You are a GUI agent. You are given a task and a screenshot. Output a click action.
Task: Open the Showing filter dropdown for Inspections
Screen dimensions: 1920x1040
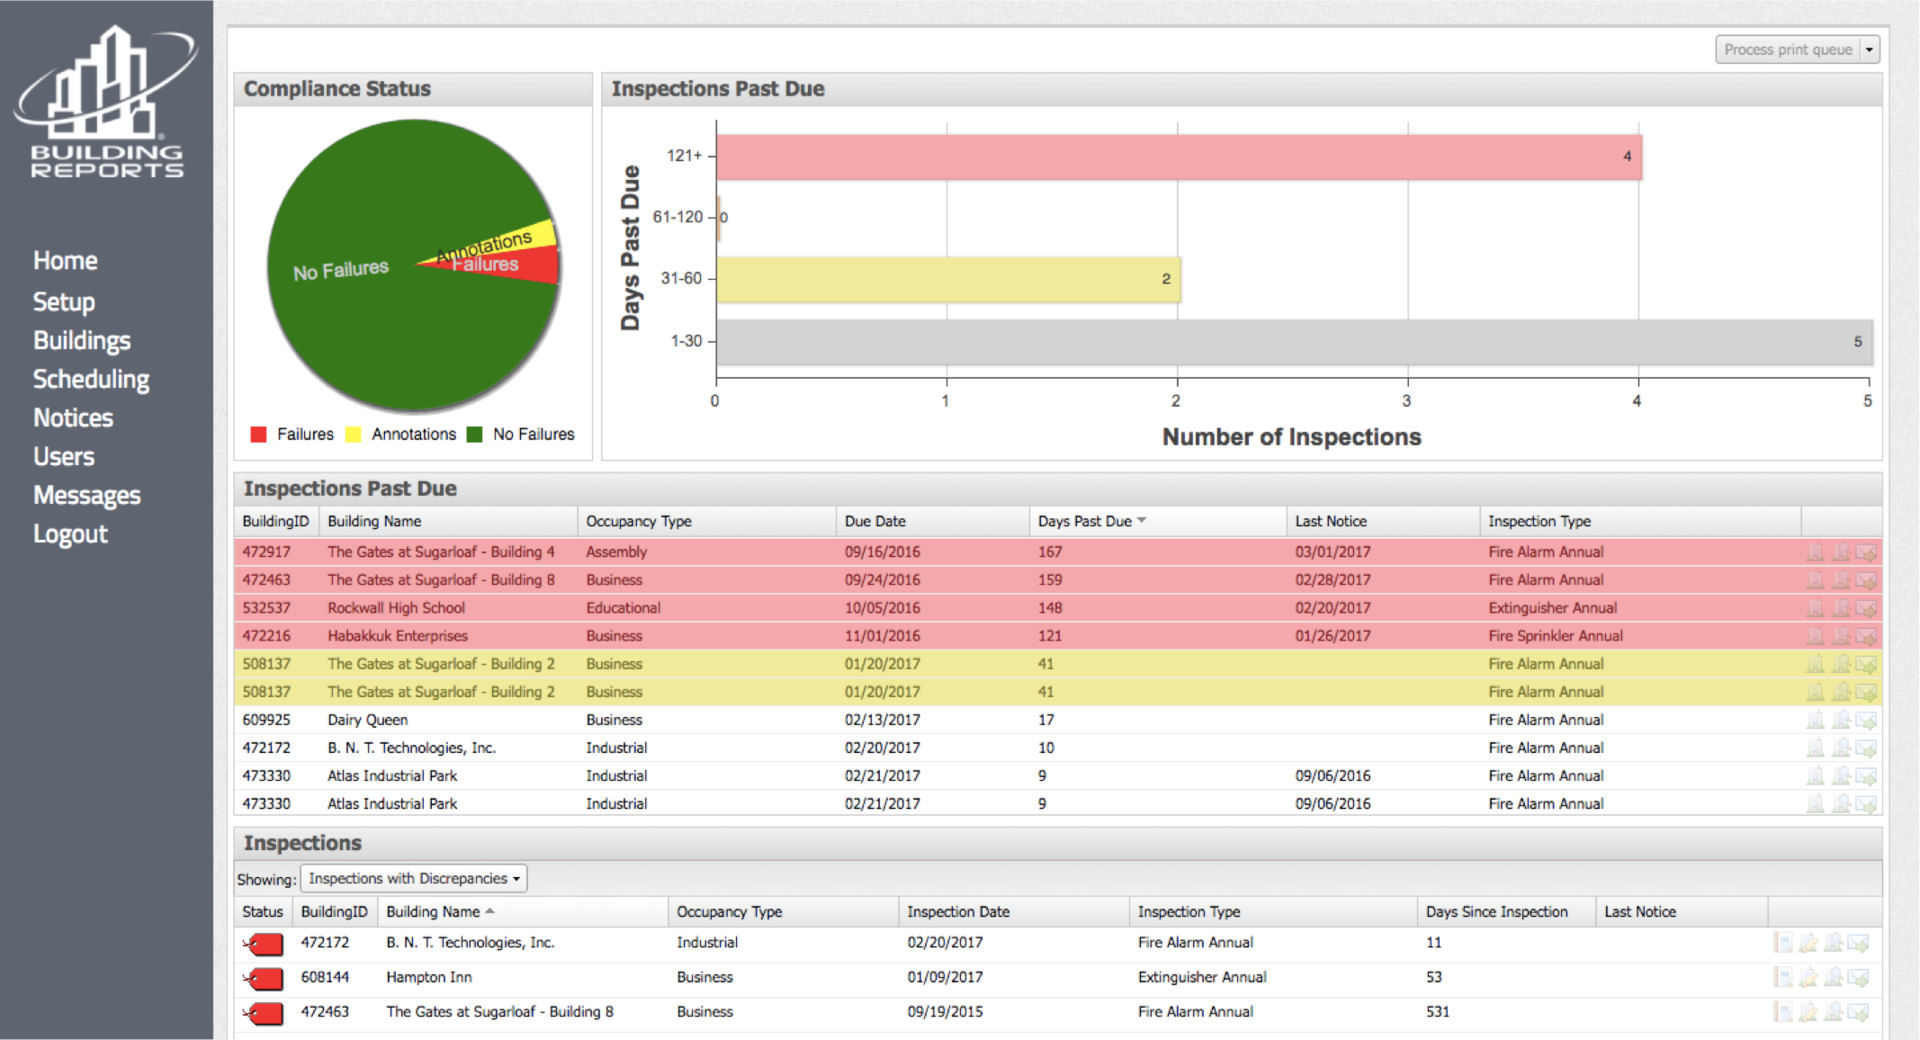pyautogui.click(x=413, y=878)
